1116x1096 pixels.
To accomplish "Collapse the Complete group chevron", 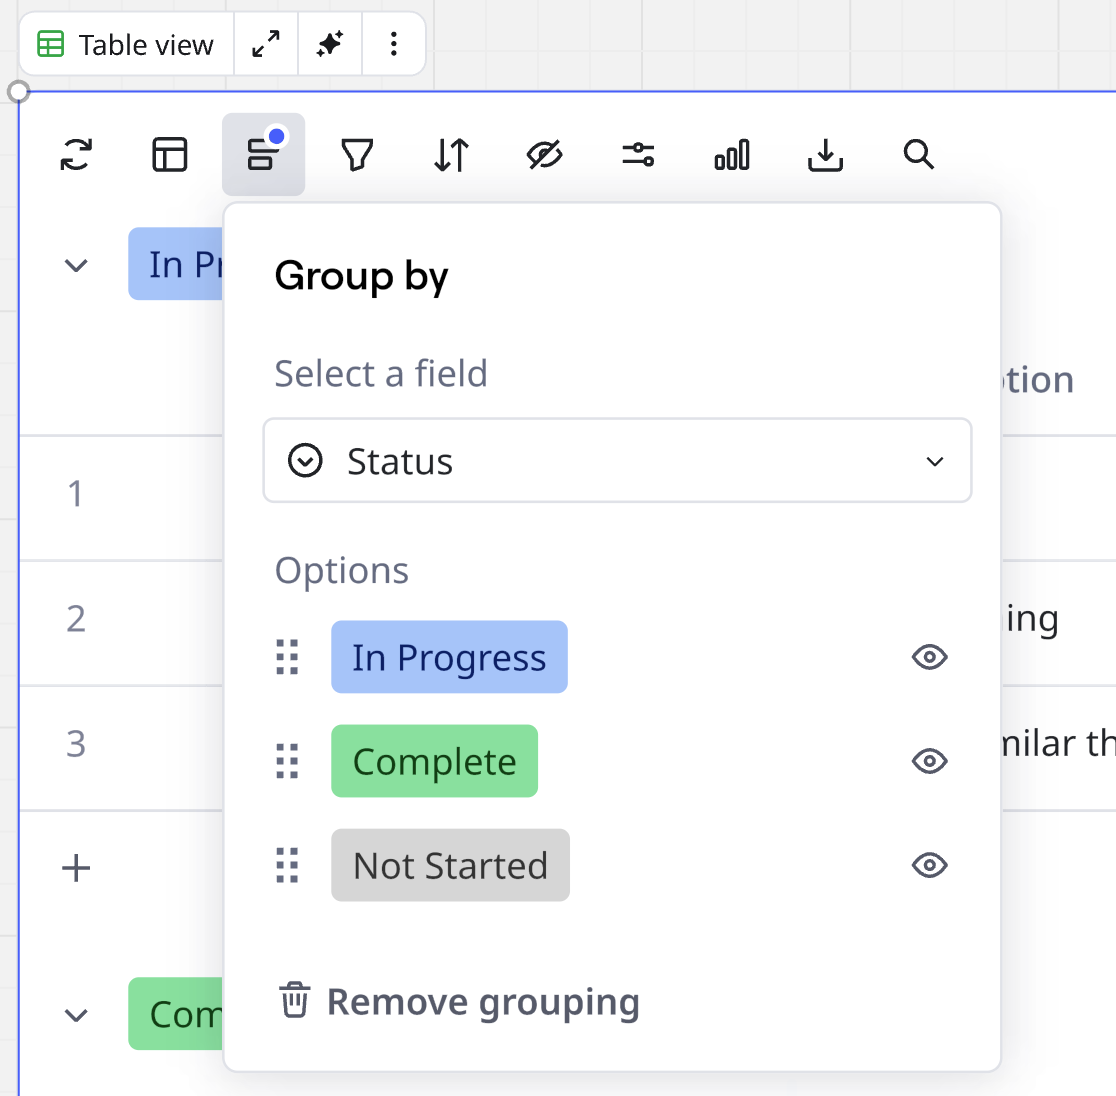I will pyautogui.click(x=76, y=1015).
